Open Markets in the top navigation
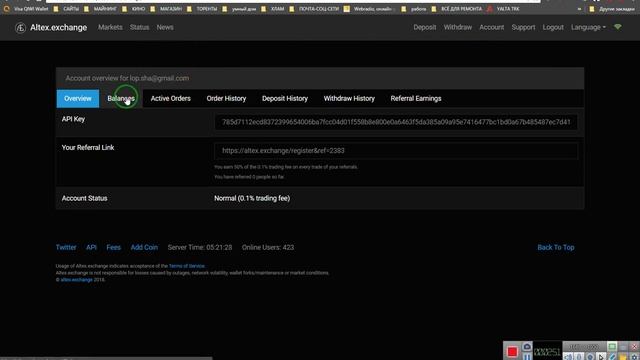The height and width of the screenshot is (360, 640). coord(110,27)
